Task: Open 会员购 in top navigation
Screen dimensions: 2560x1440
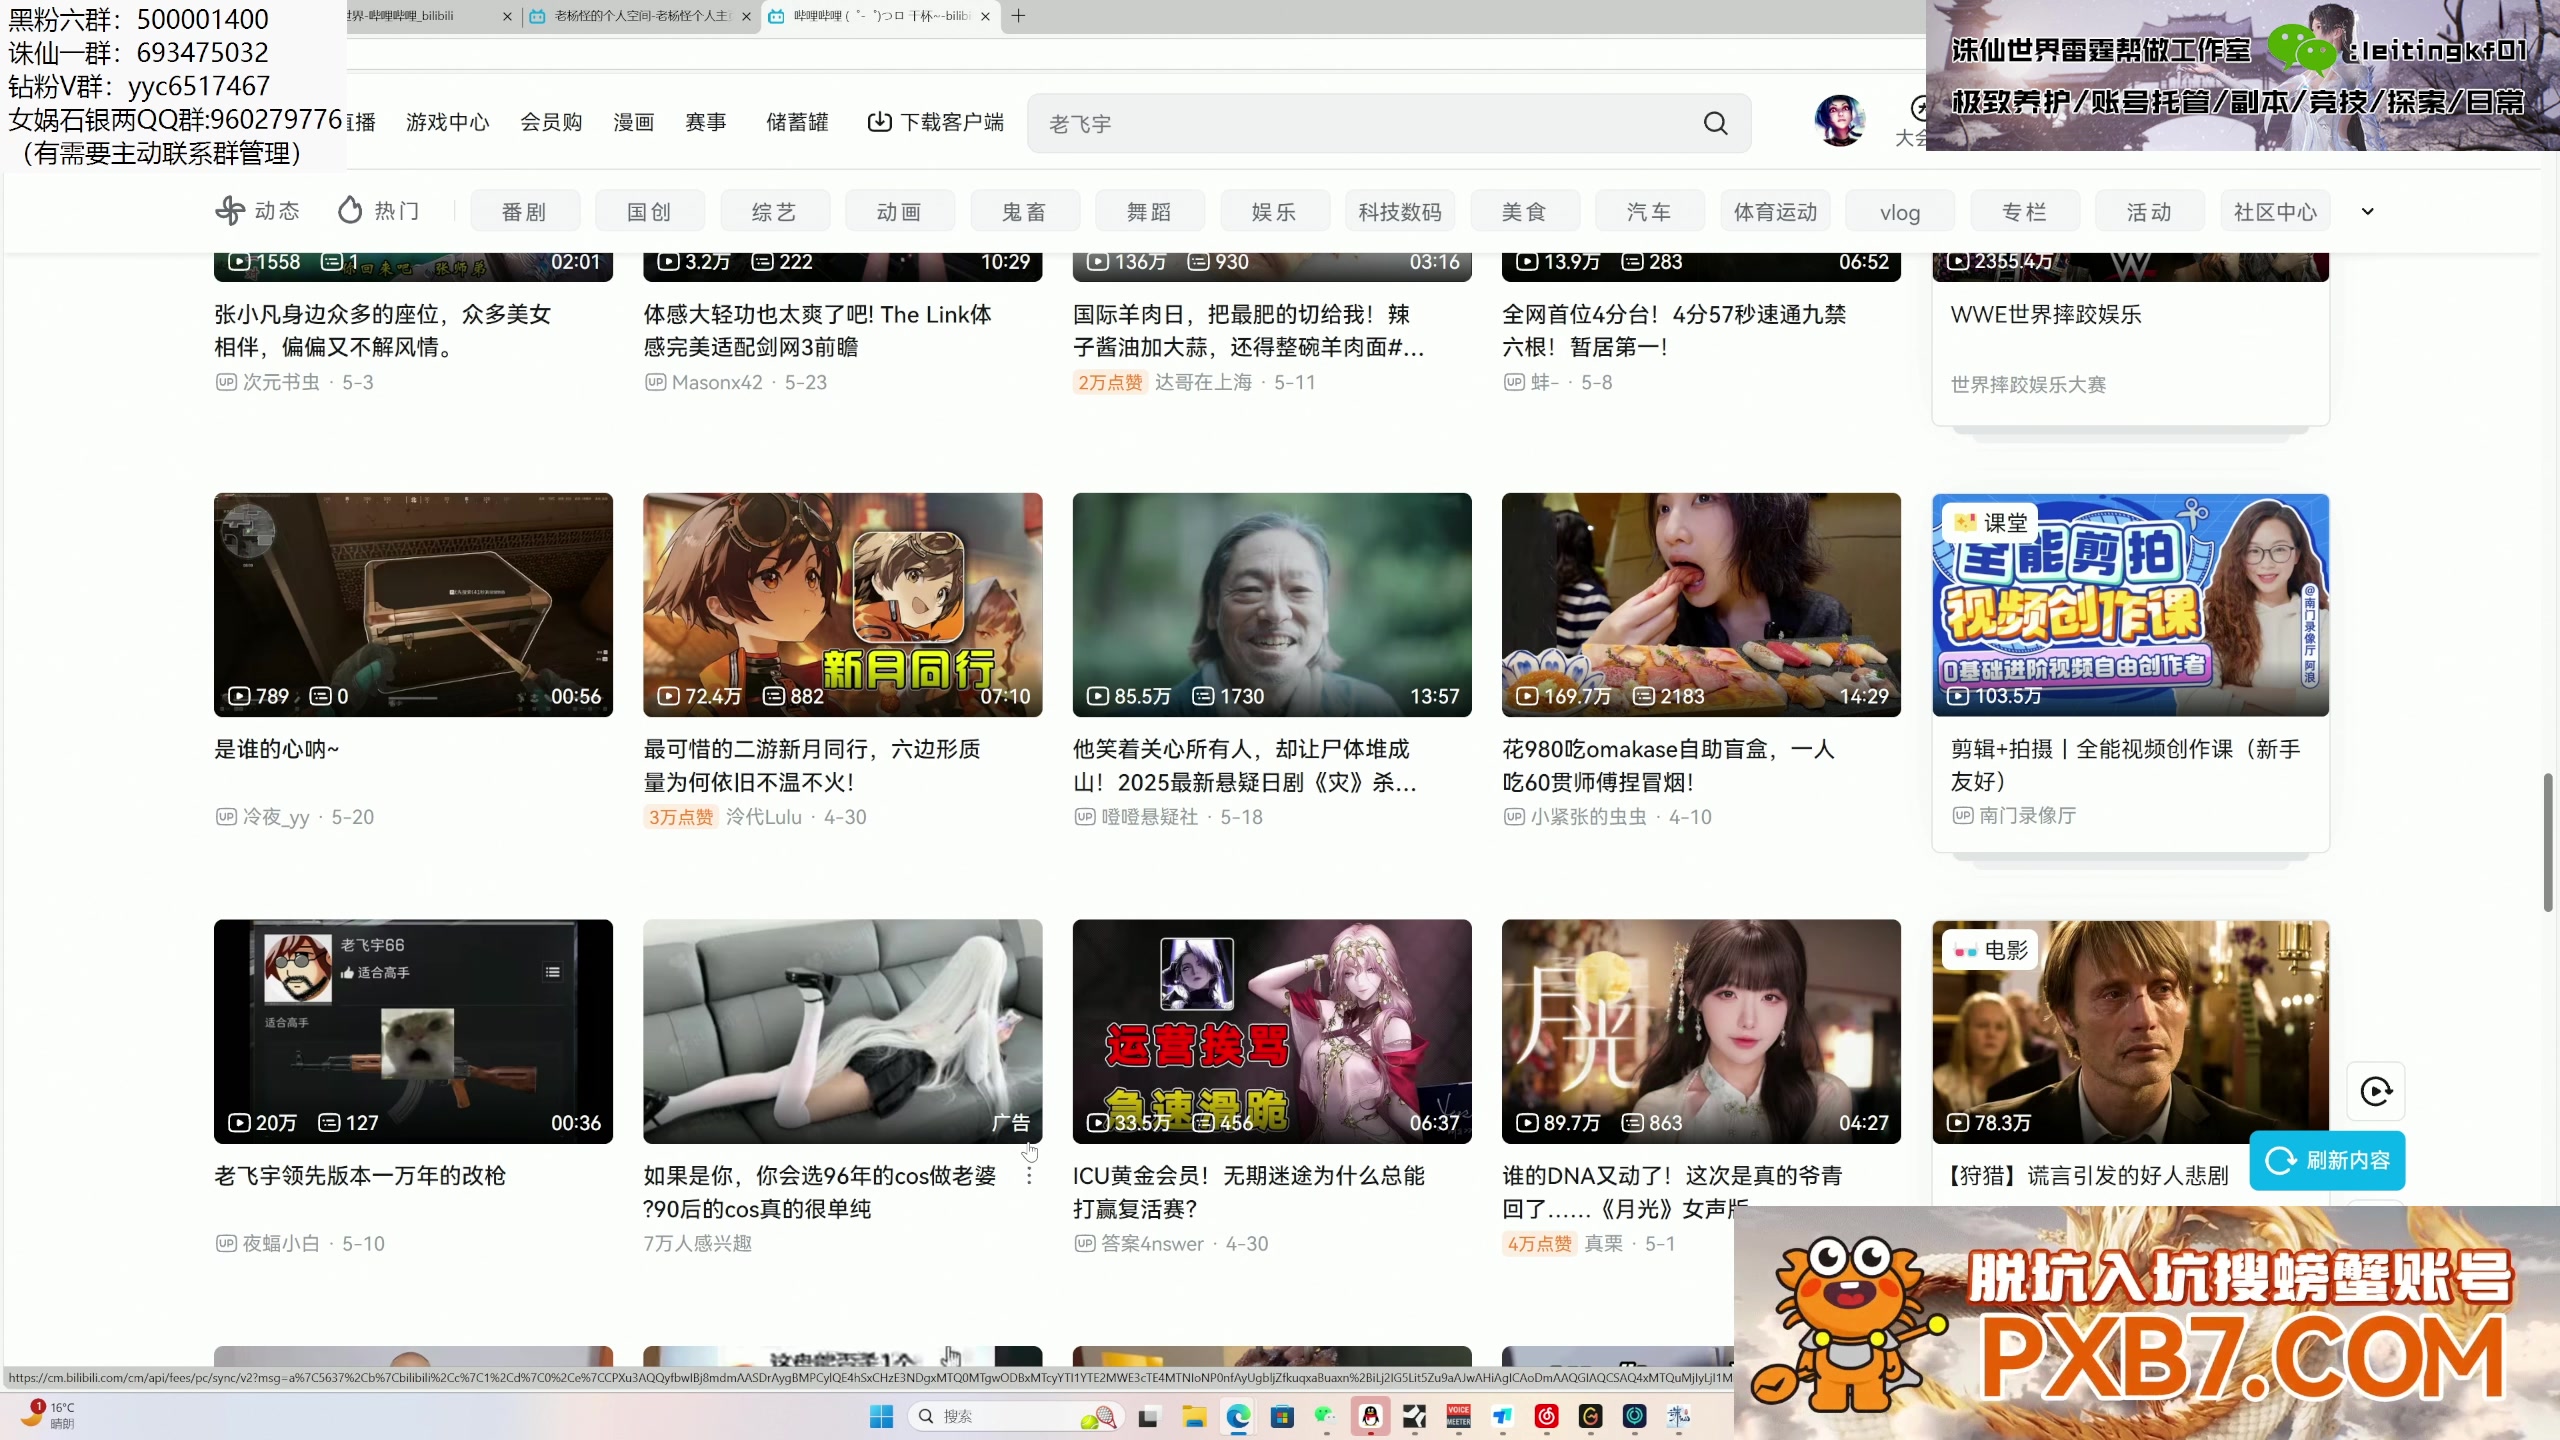Action: pos(551,122)
